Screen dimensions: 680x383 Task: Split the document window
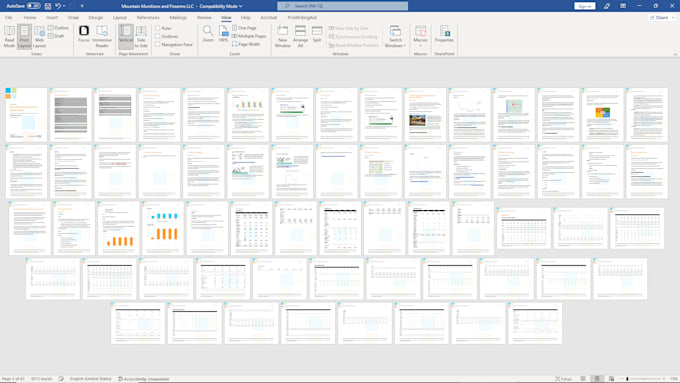(317, 34)
